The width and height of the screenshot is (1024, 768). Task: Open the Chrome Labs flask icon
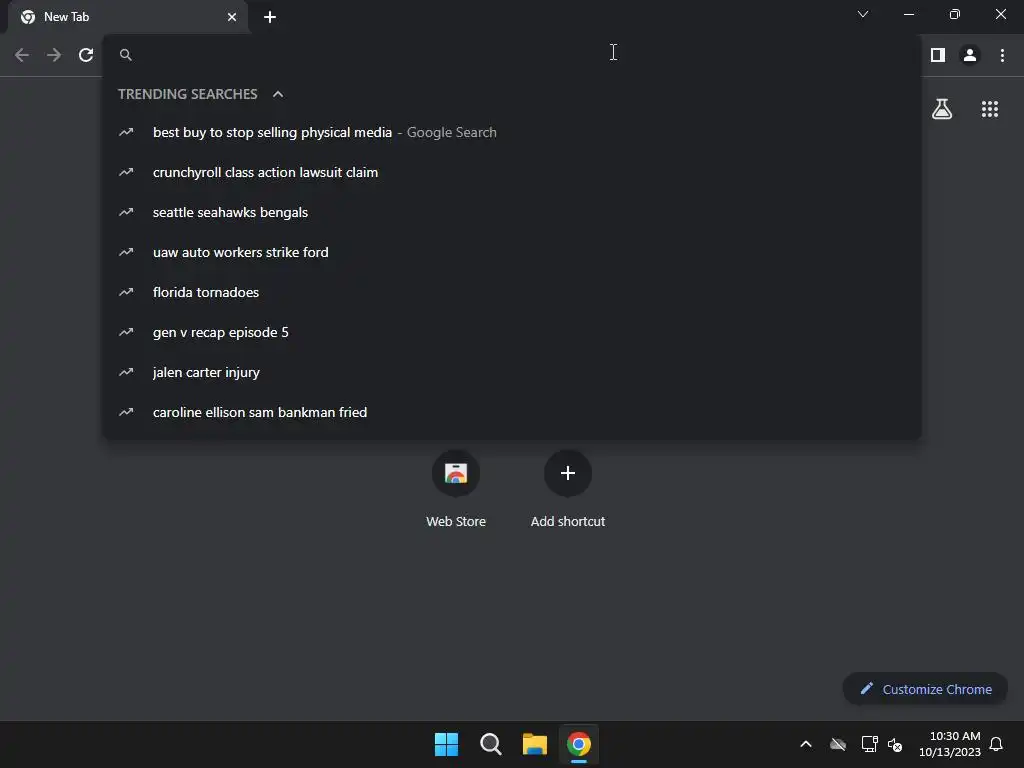coord(942,109)
